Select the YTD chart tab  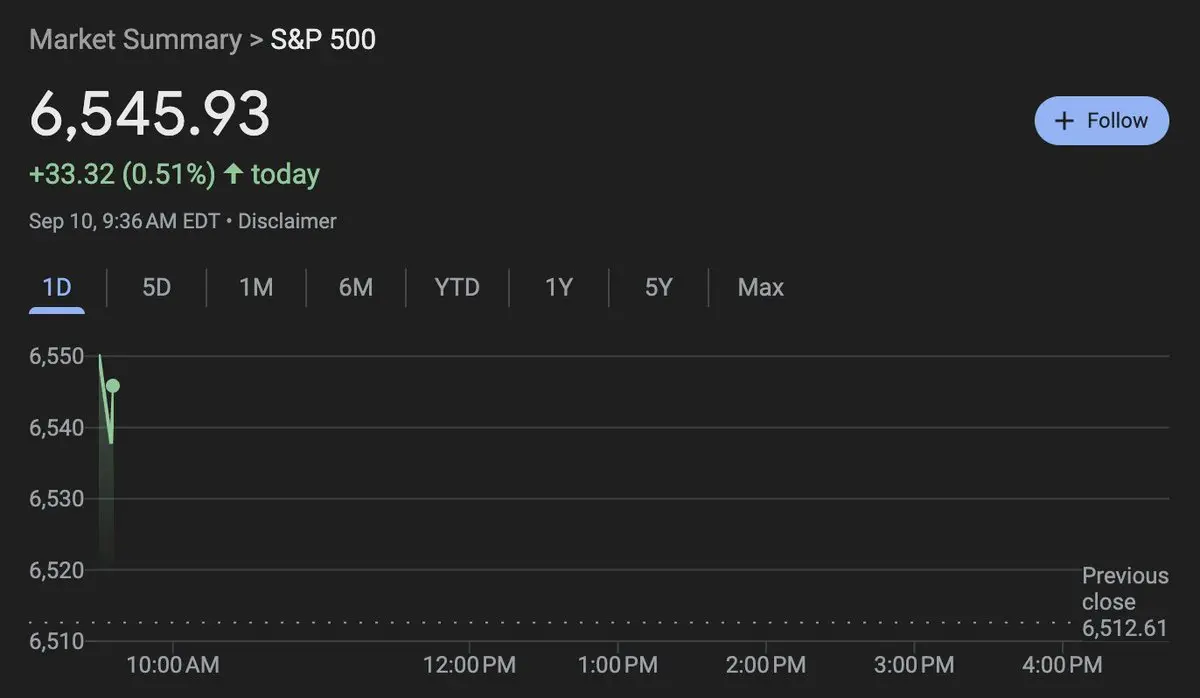(457, 288)
